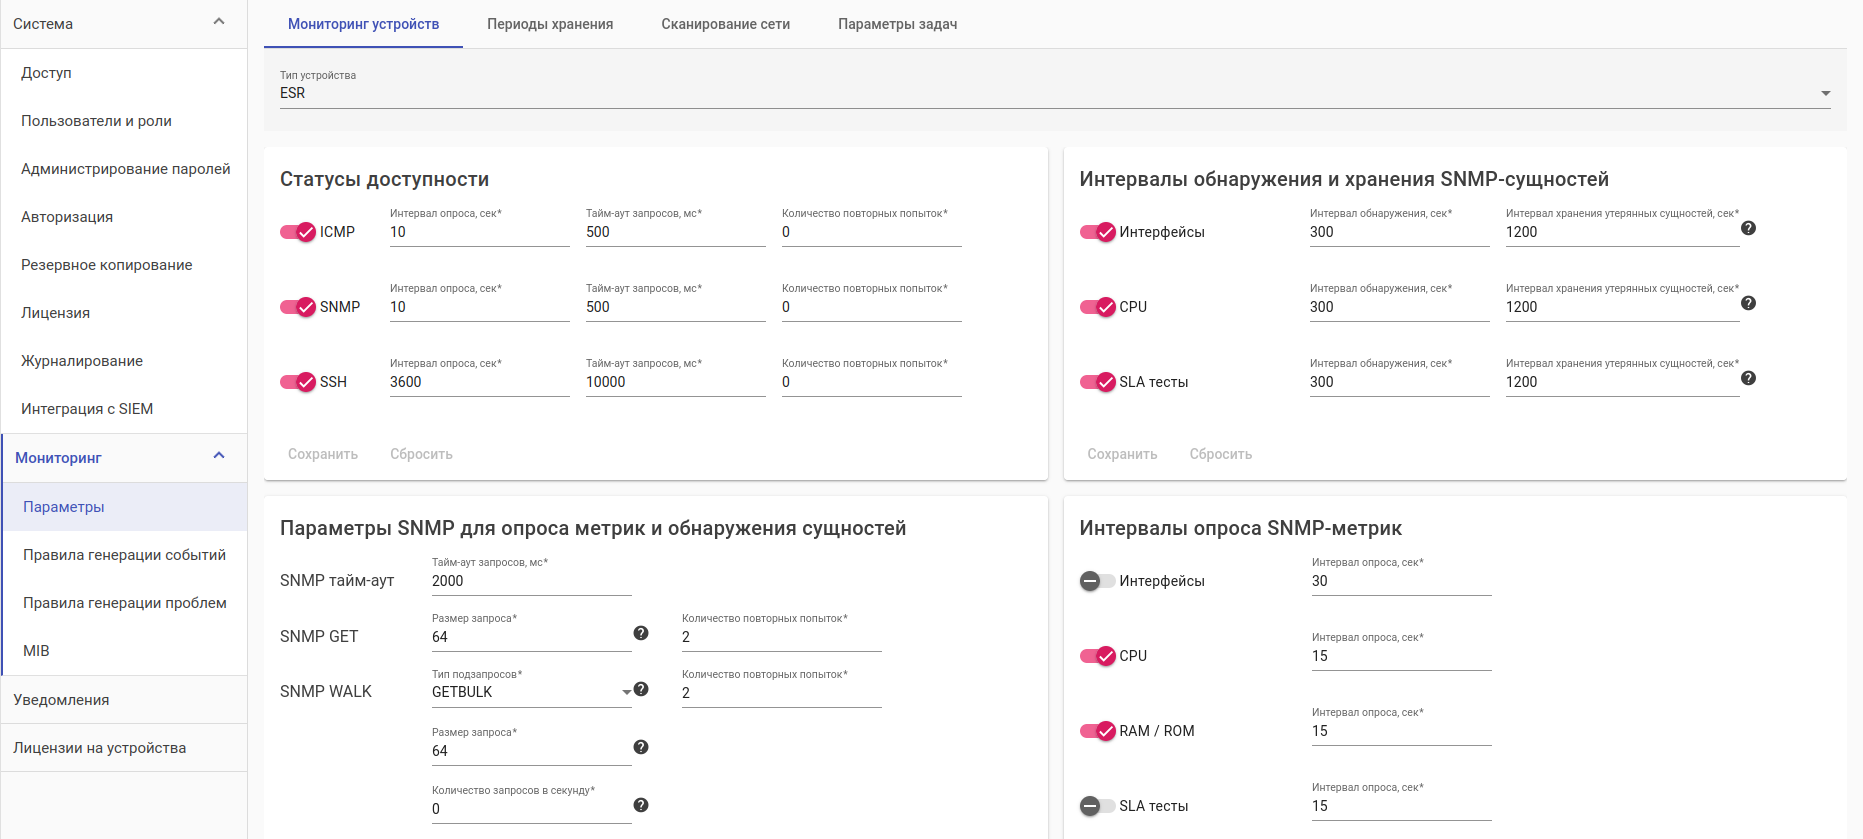Click help icon next to SNMP GET request size
1863x839 pixels.
click(x=641, y=633)
